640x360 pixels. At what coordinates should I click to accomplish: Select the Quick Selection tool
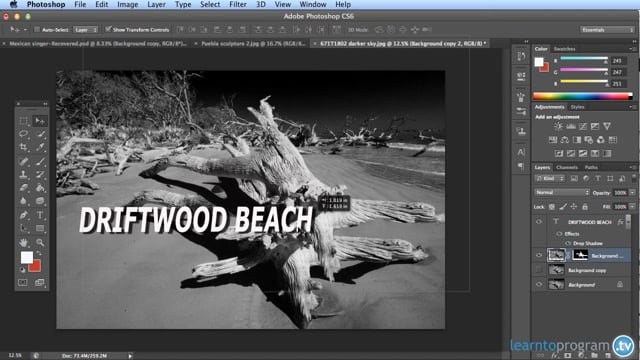tap(40, 134)
